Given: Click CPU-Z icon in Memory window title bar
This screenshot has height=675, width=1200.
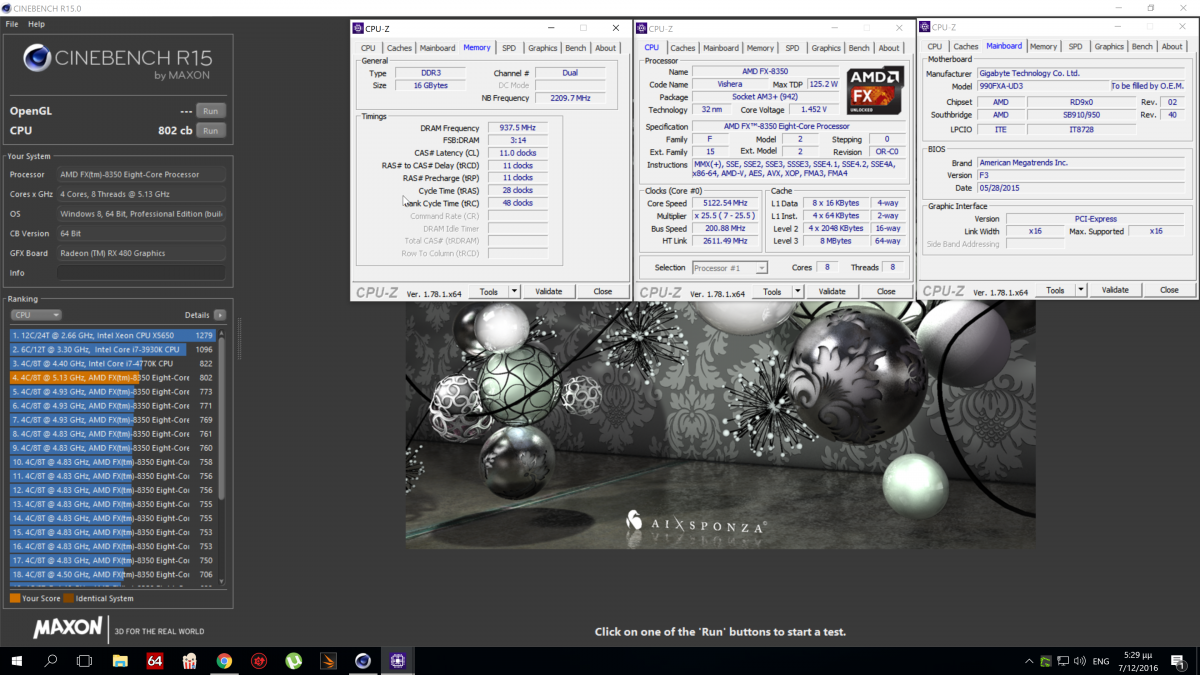Looking at the screenshot, I should (x=359, y=28).
